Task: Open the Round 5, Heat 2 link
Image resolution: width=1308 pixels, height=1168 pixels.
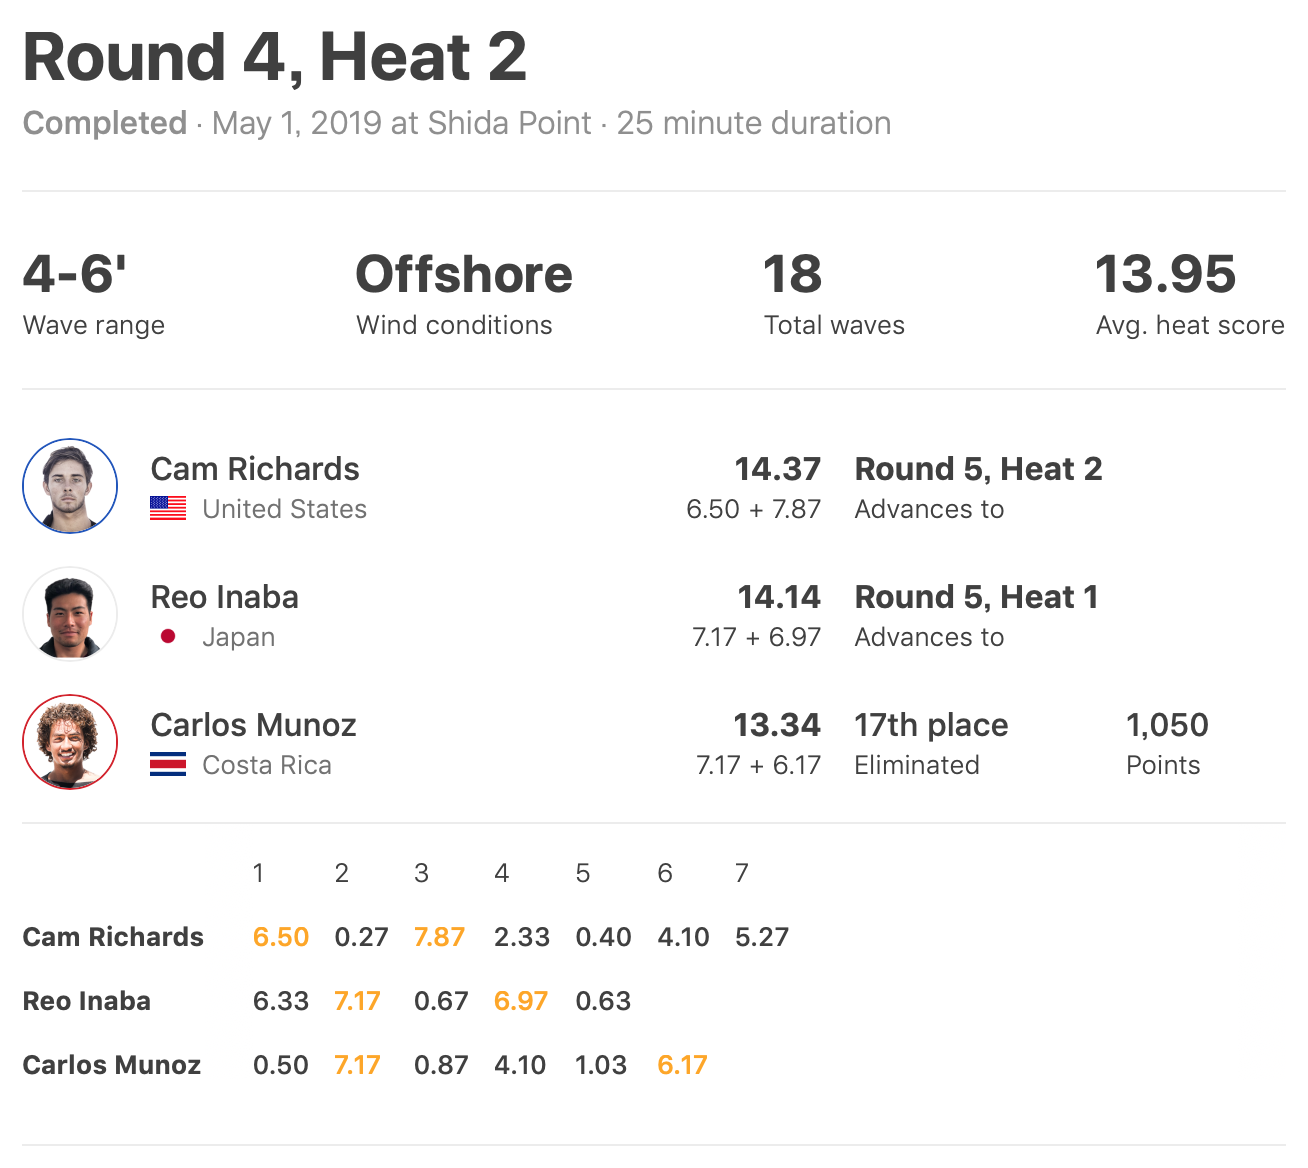Action: point(978,469)
